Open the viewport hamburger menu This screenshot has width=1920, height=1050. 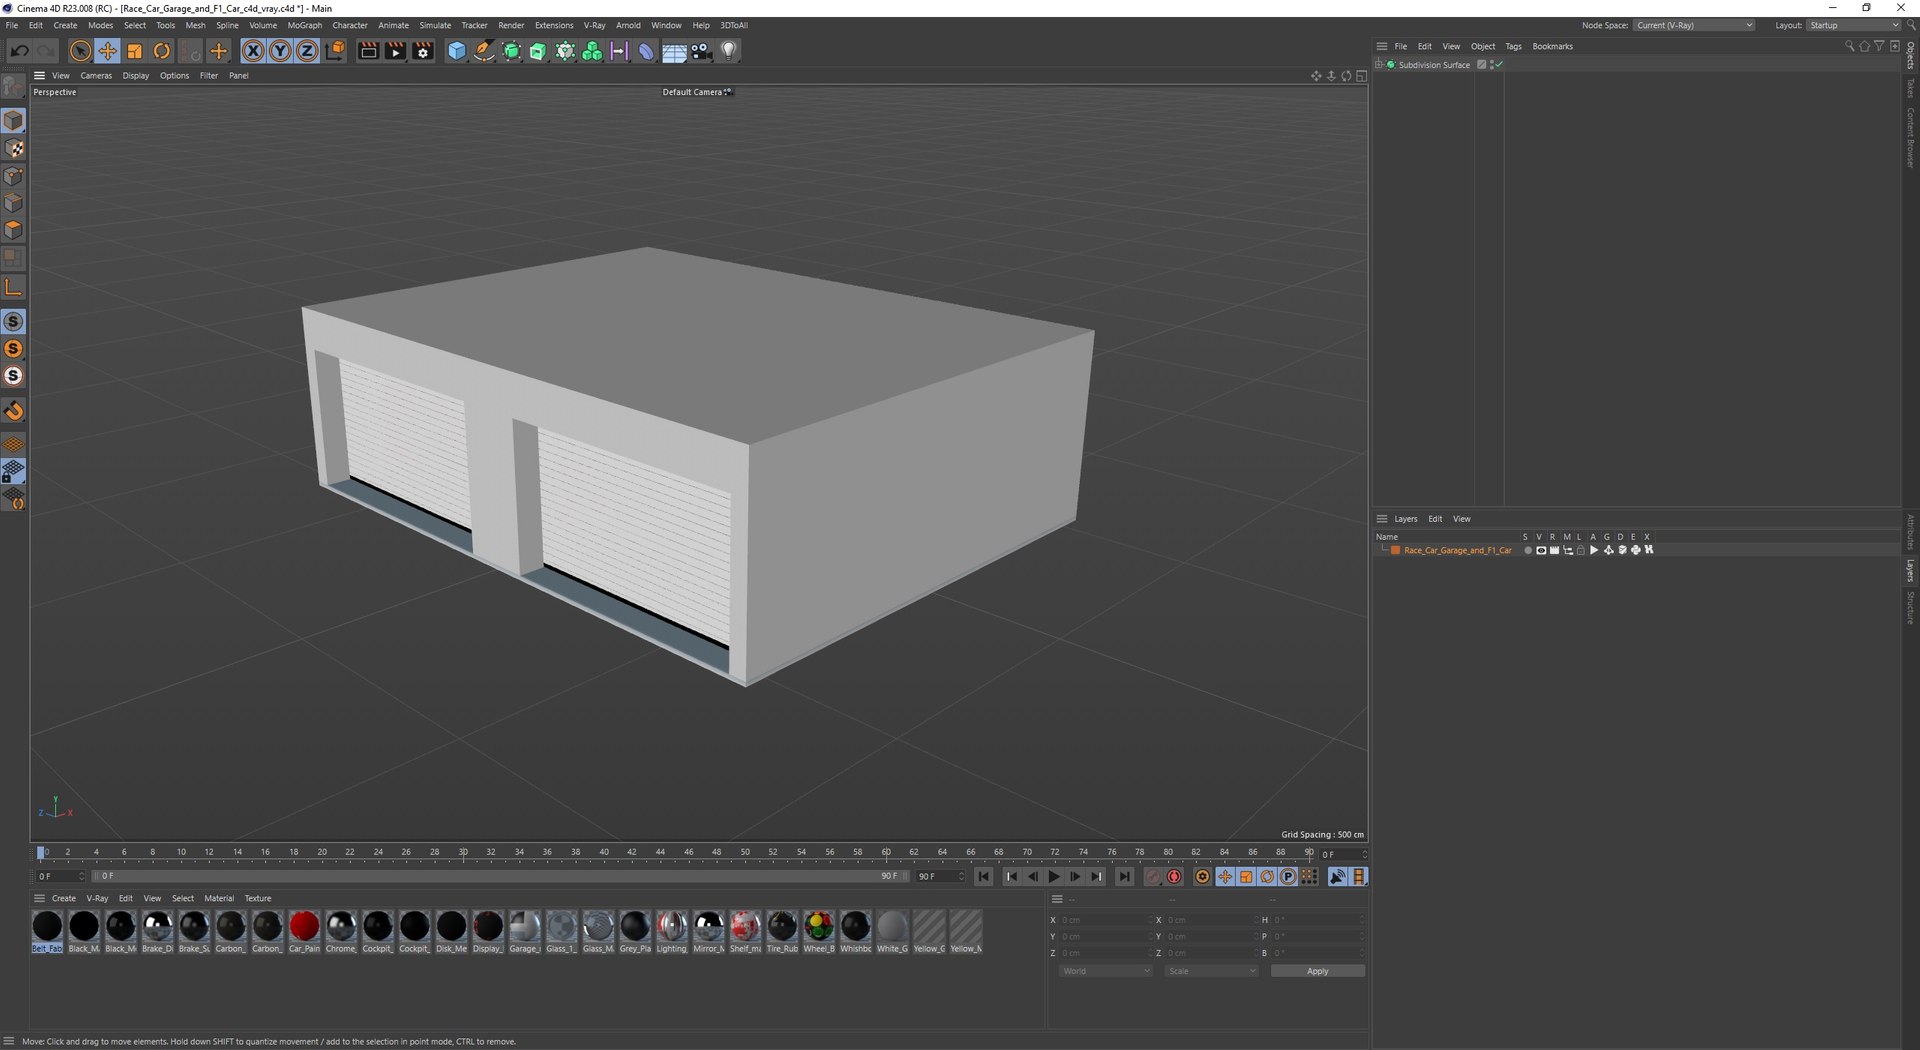click(x=39, y=76)
